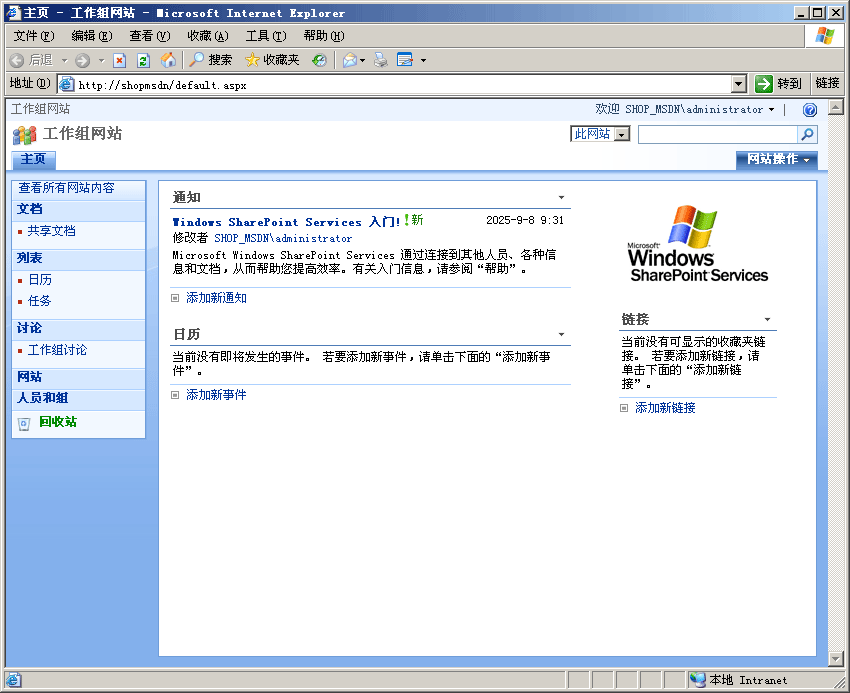Click the Back (后退) toolbar button
Image resolution: width=850 pixels, height=693 pixels.
[x=31, y=60]
